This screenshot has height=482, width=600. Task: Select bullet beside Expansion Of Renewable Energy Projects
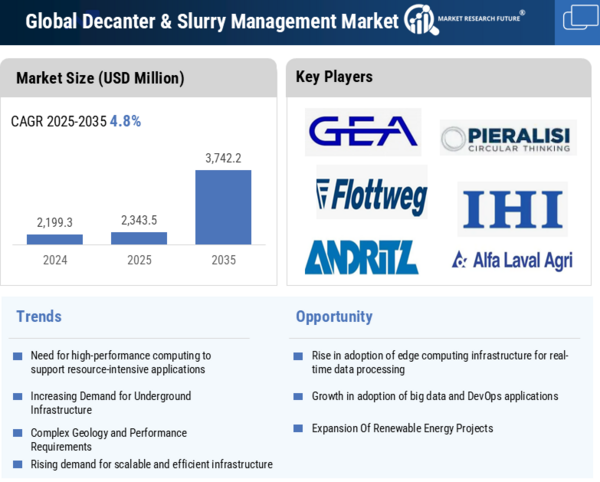coord(298,429)
